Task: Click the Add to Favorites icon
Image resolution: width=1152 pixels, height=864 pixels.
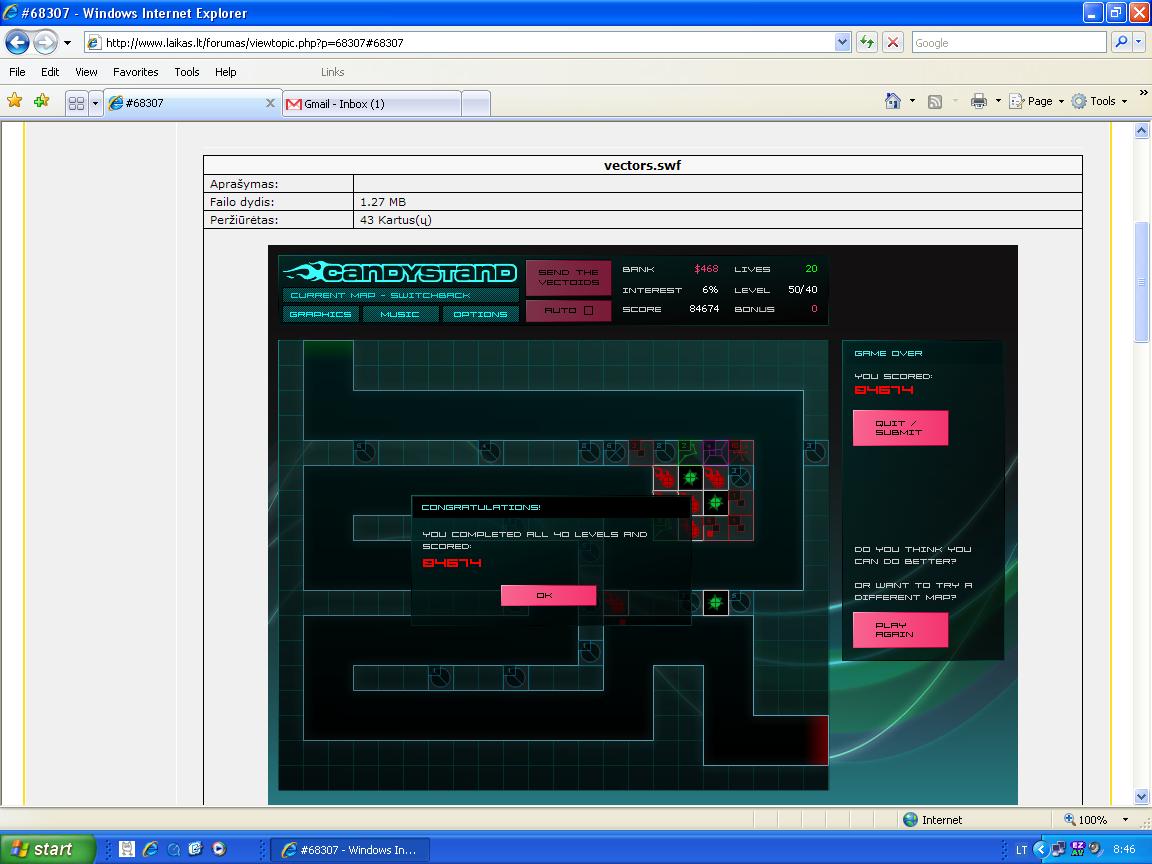Action: (x=42, y=101)
